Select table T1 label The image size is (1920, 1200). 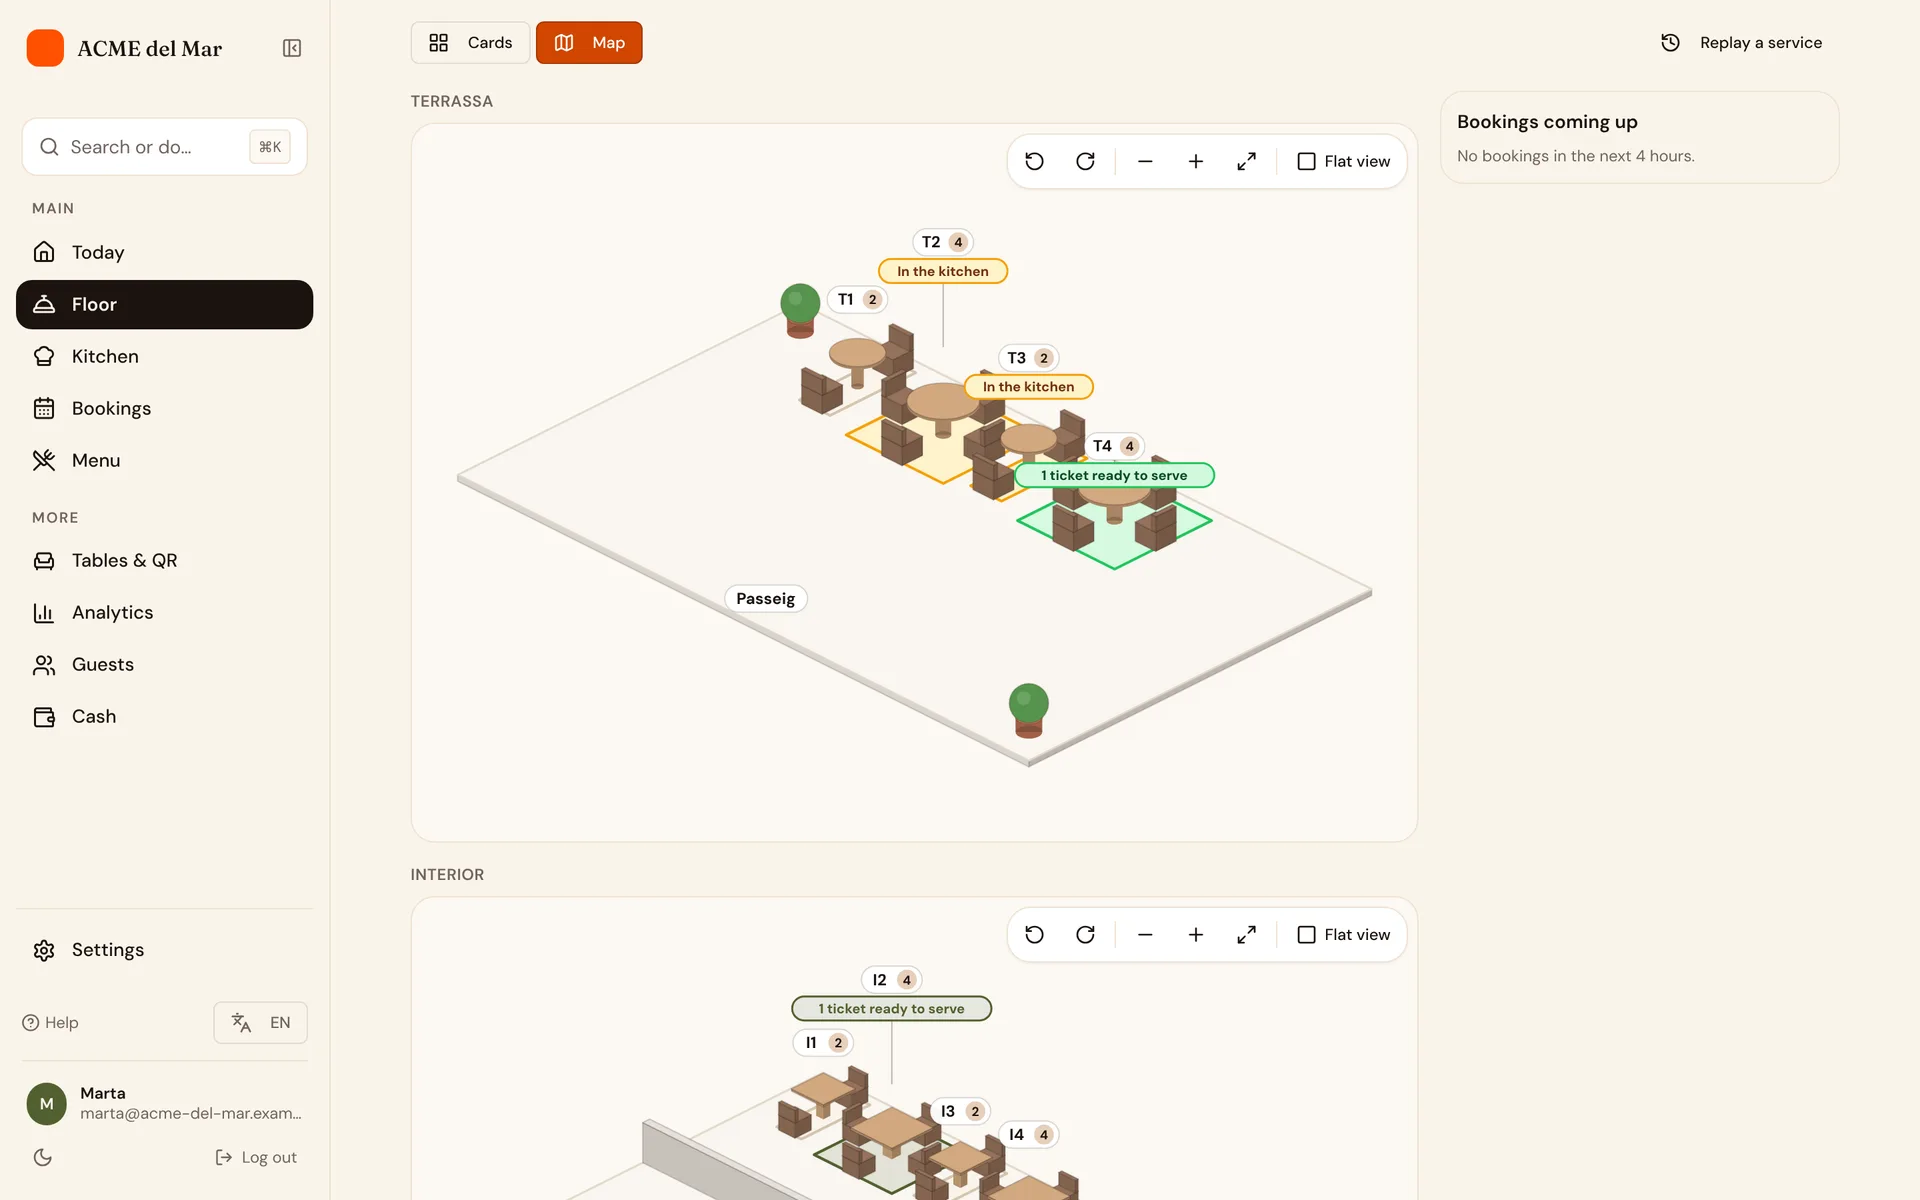858,299
